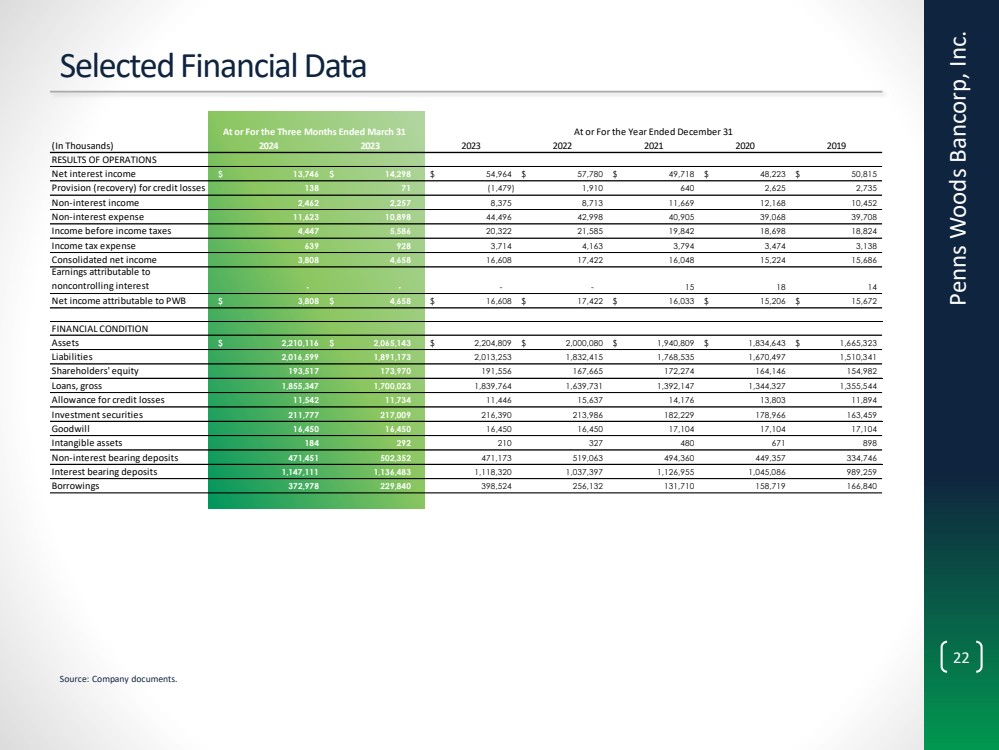Click the (In Thousands) label
Viewport: 999px width, 750px height.
coord(84,145)
